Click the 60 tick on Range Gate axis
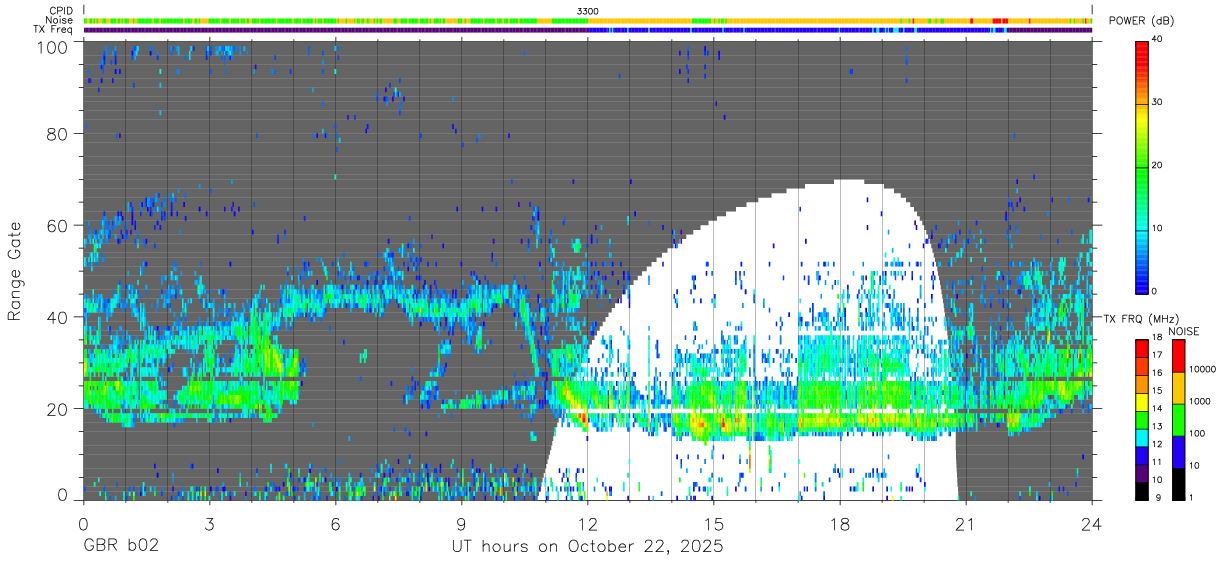1228x567 pixels. coord(56,225)
